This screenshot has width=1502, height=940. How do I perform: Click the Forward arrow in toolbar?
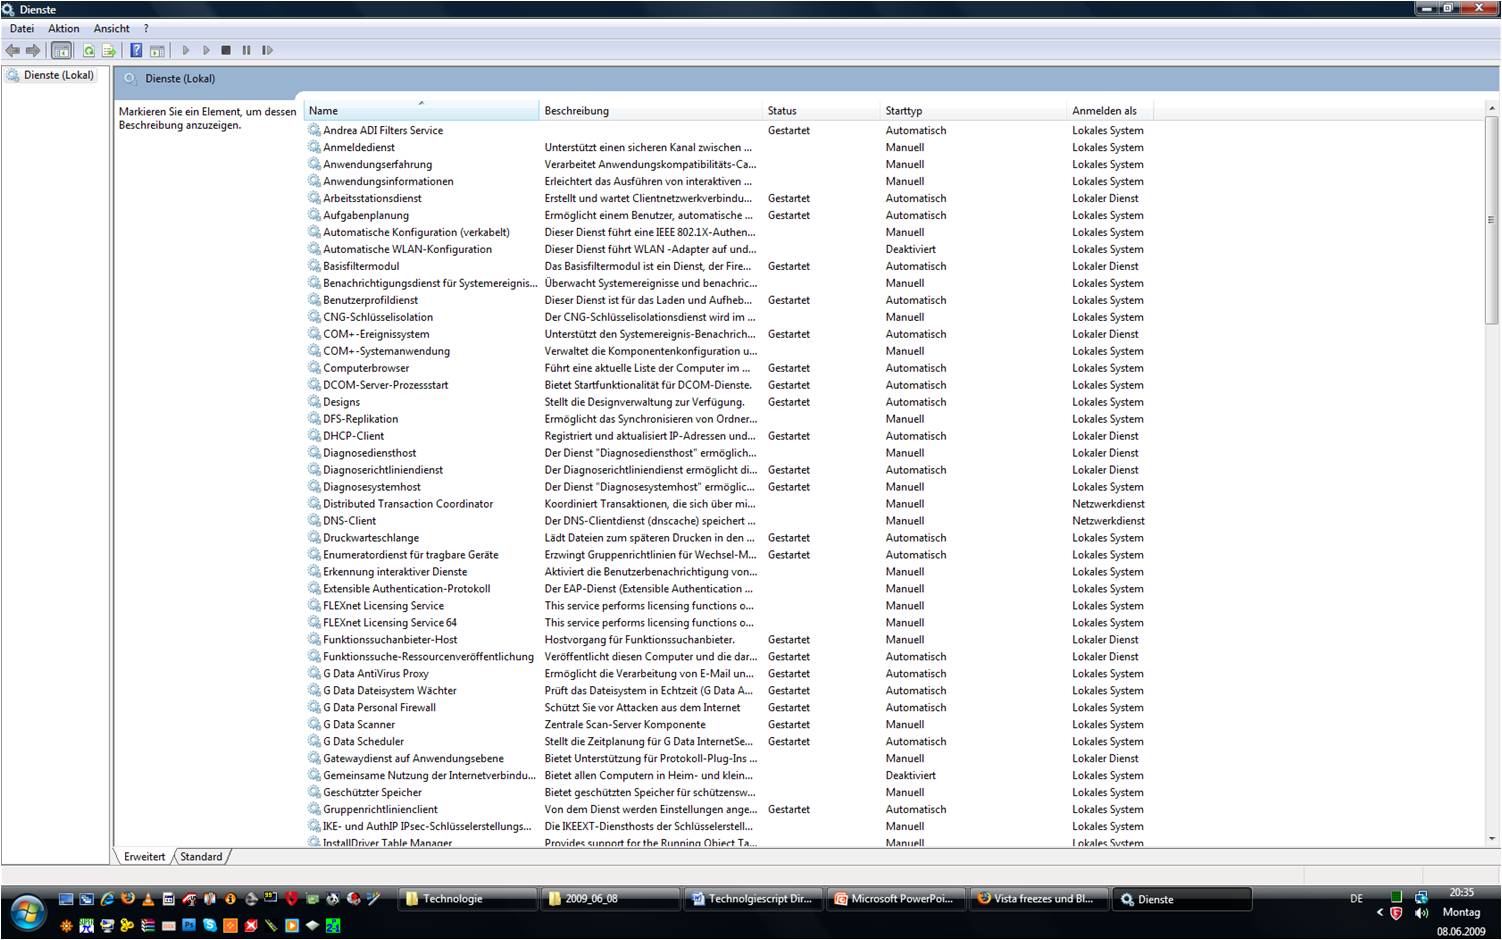(x=33, y=50)
